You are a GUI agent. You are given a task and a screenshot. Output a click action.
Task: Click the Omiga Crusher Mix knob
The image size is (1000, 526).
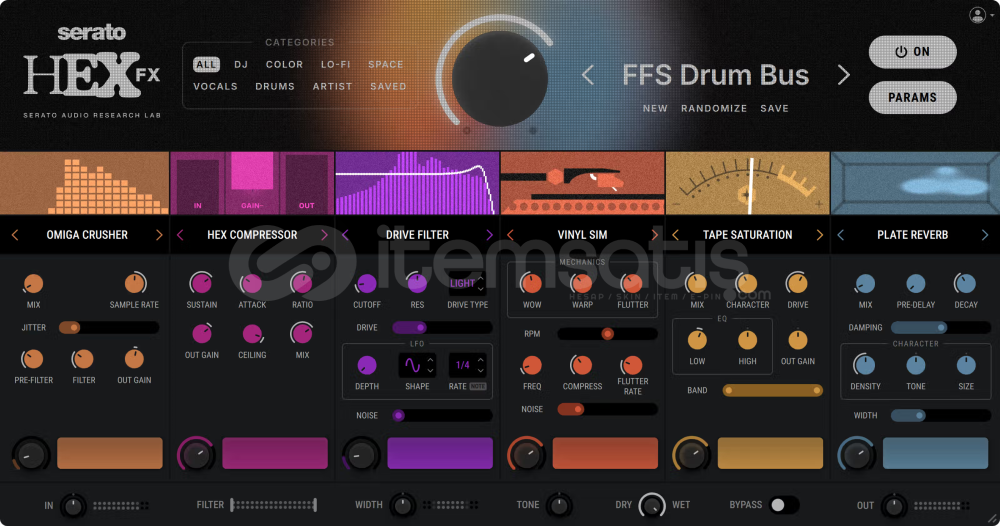click(x=33, y=284)
